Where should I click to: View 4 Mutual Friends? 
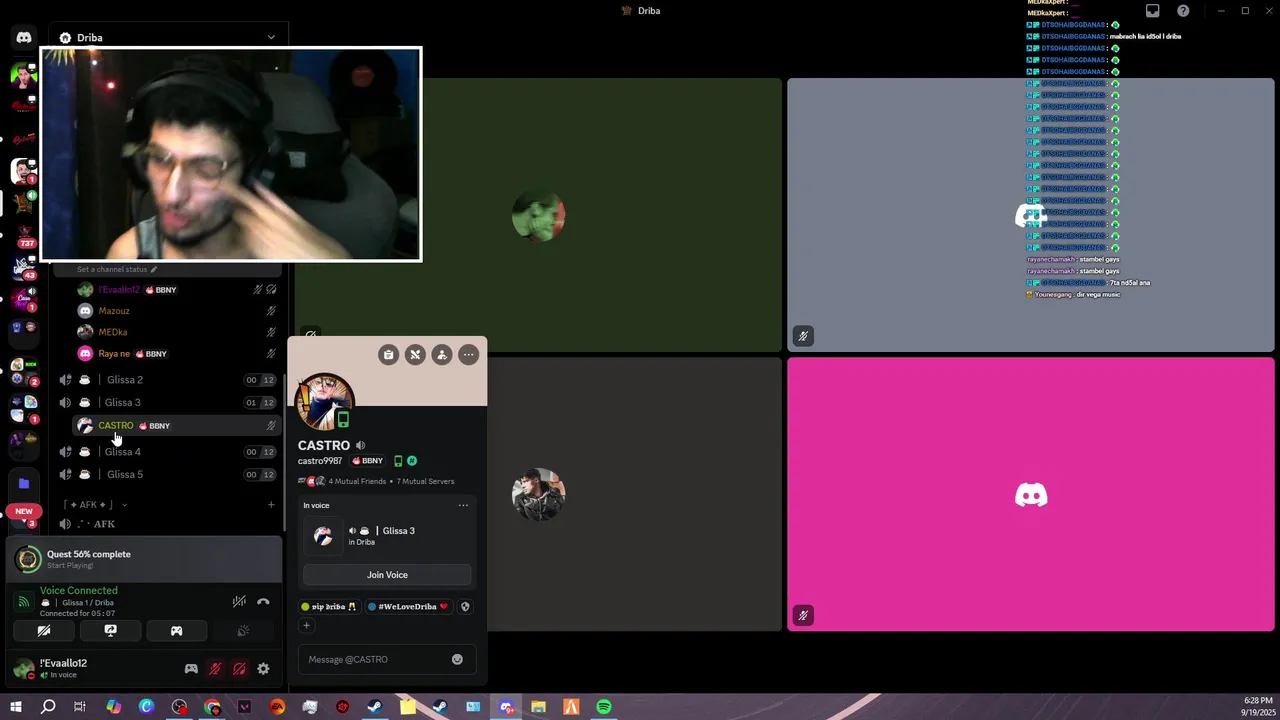[357, 481]
